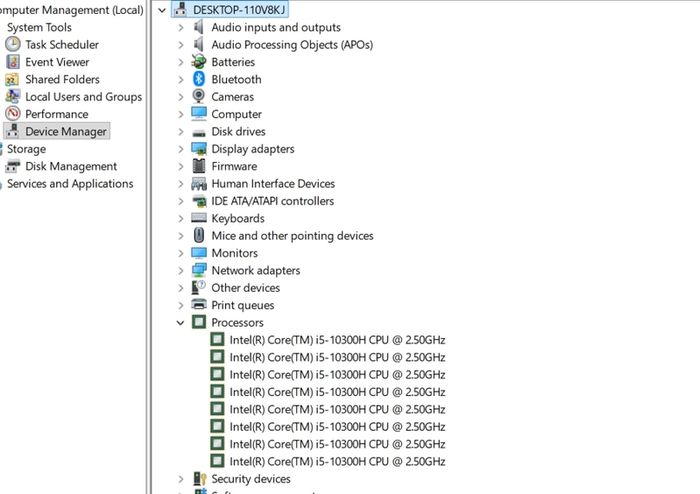Click the Other devices icon

click(x=199, y=287)
